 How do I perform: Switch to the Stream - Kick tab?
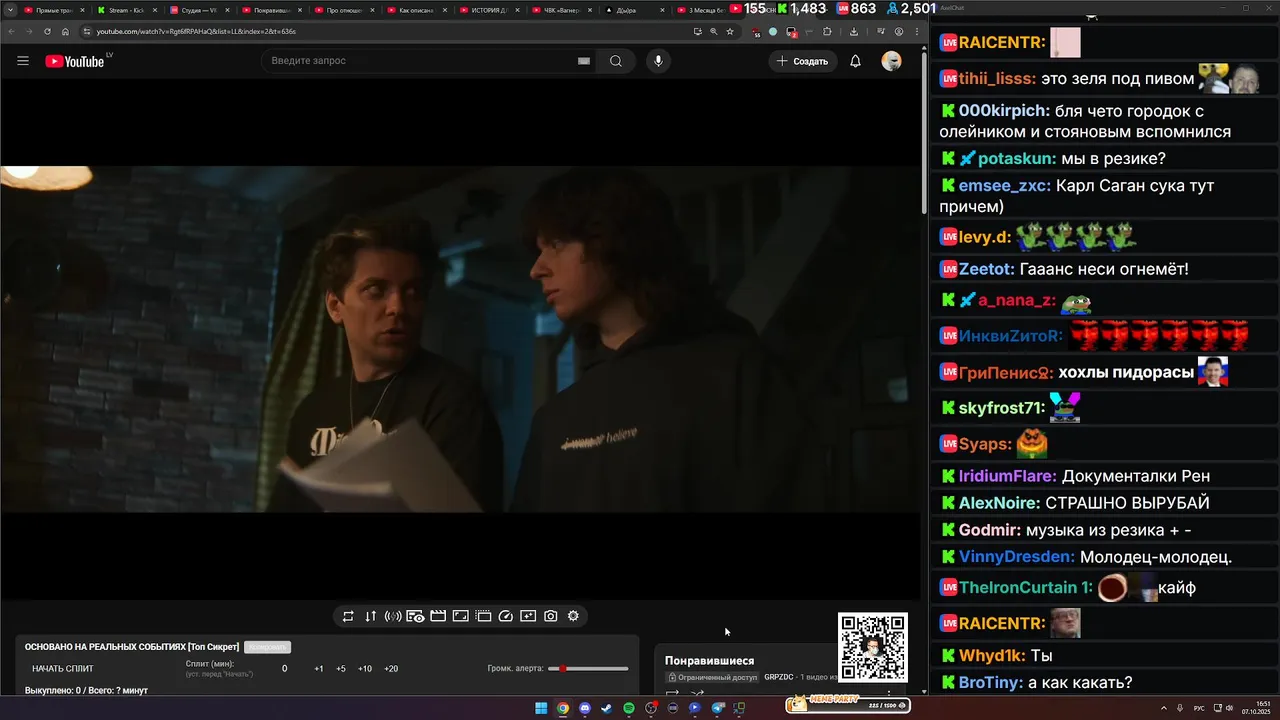click(x=127, y=10)
